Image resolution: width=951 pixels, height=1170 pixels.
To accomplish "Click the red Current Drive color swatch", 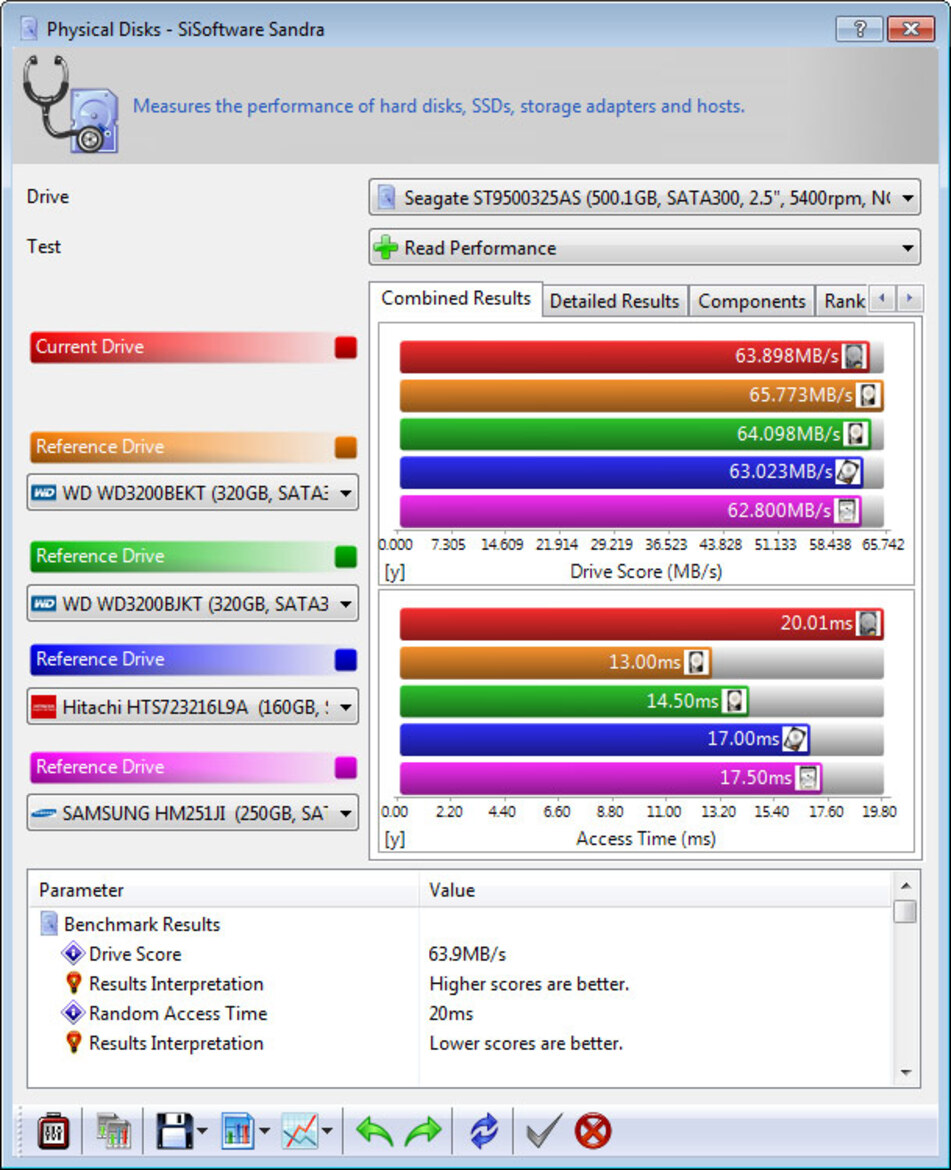I will coord(345,348).
